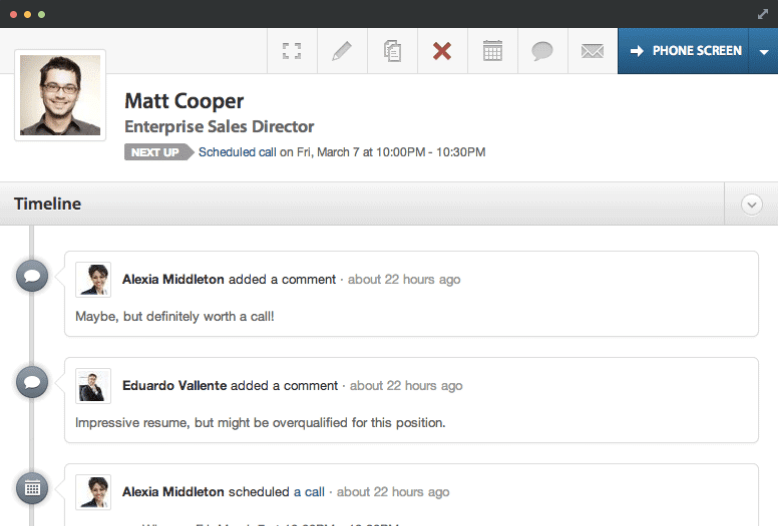
Task: Collapse the Timeline section chevron
Action: (752, 204)
